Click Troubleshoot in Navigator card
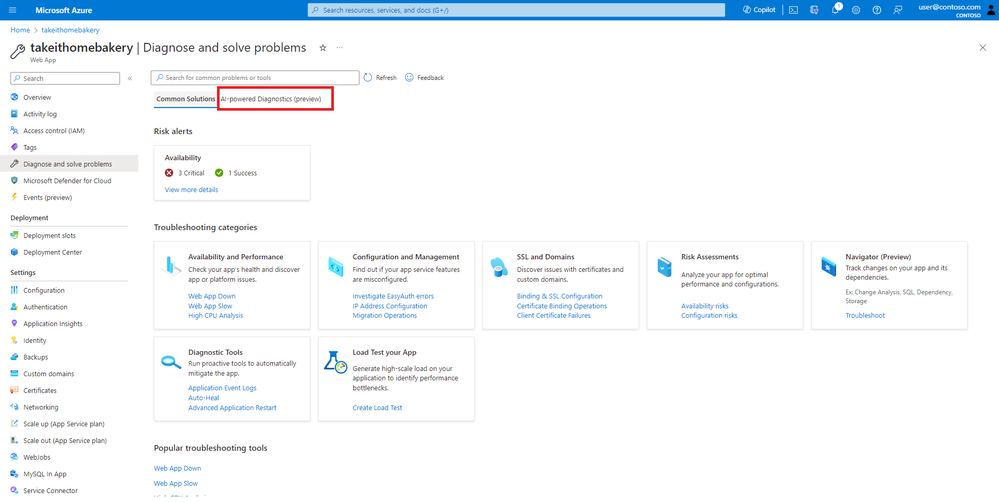999x502 pixels. 865,315
